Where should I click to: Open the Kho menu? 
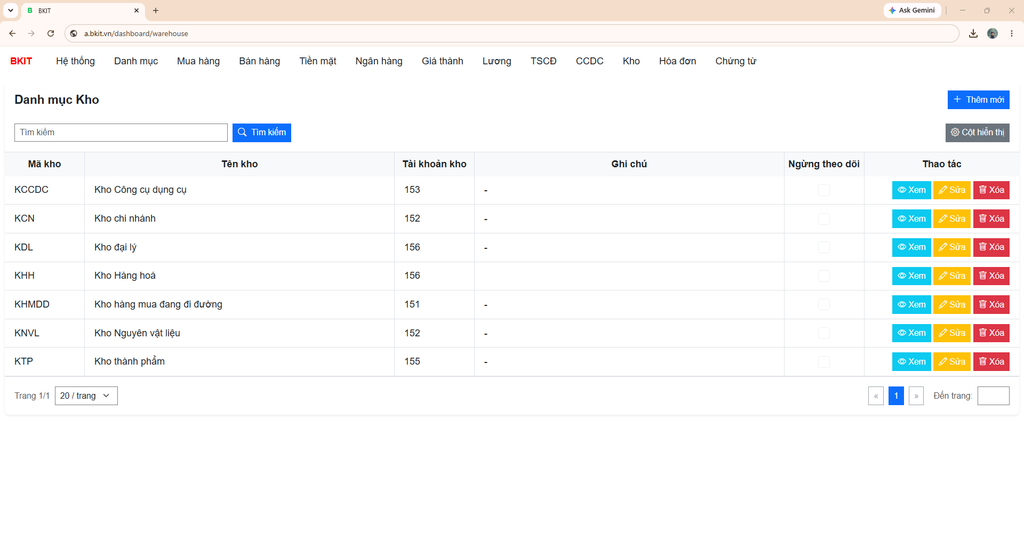631,61
